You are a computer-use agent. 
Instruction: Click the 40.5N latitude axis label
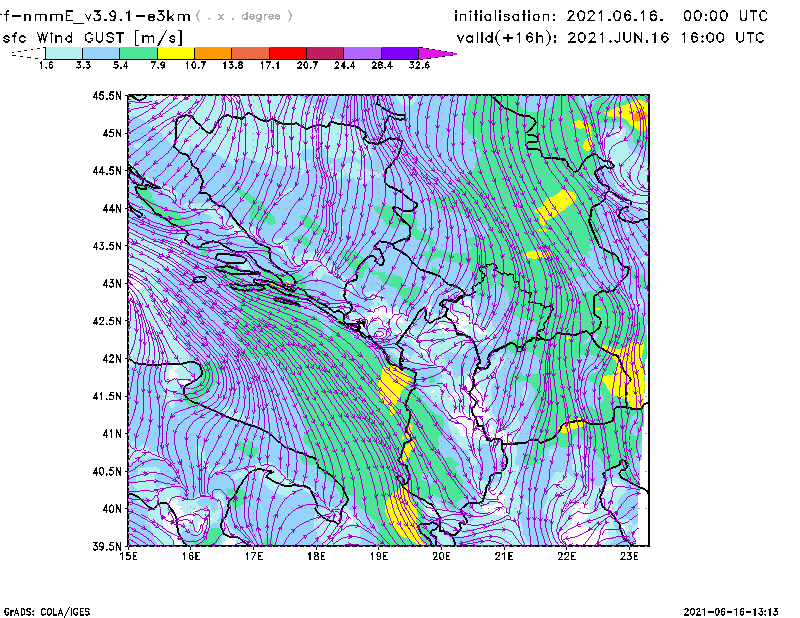pyautogui.click(x=107, y=471)
